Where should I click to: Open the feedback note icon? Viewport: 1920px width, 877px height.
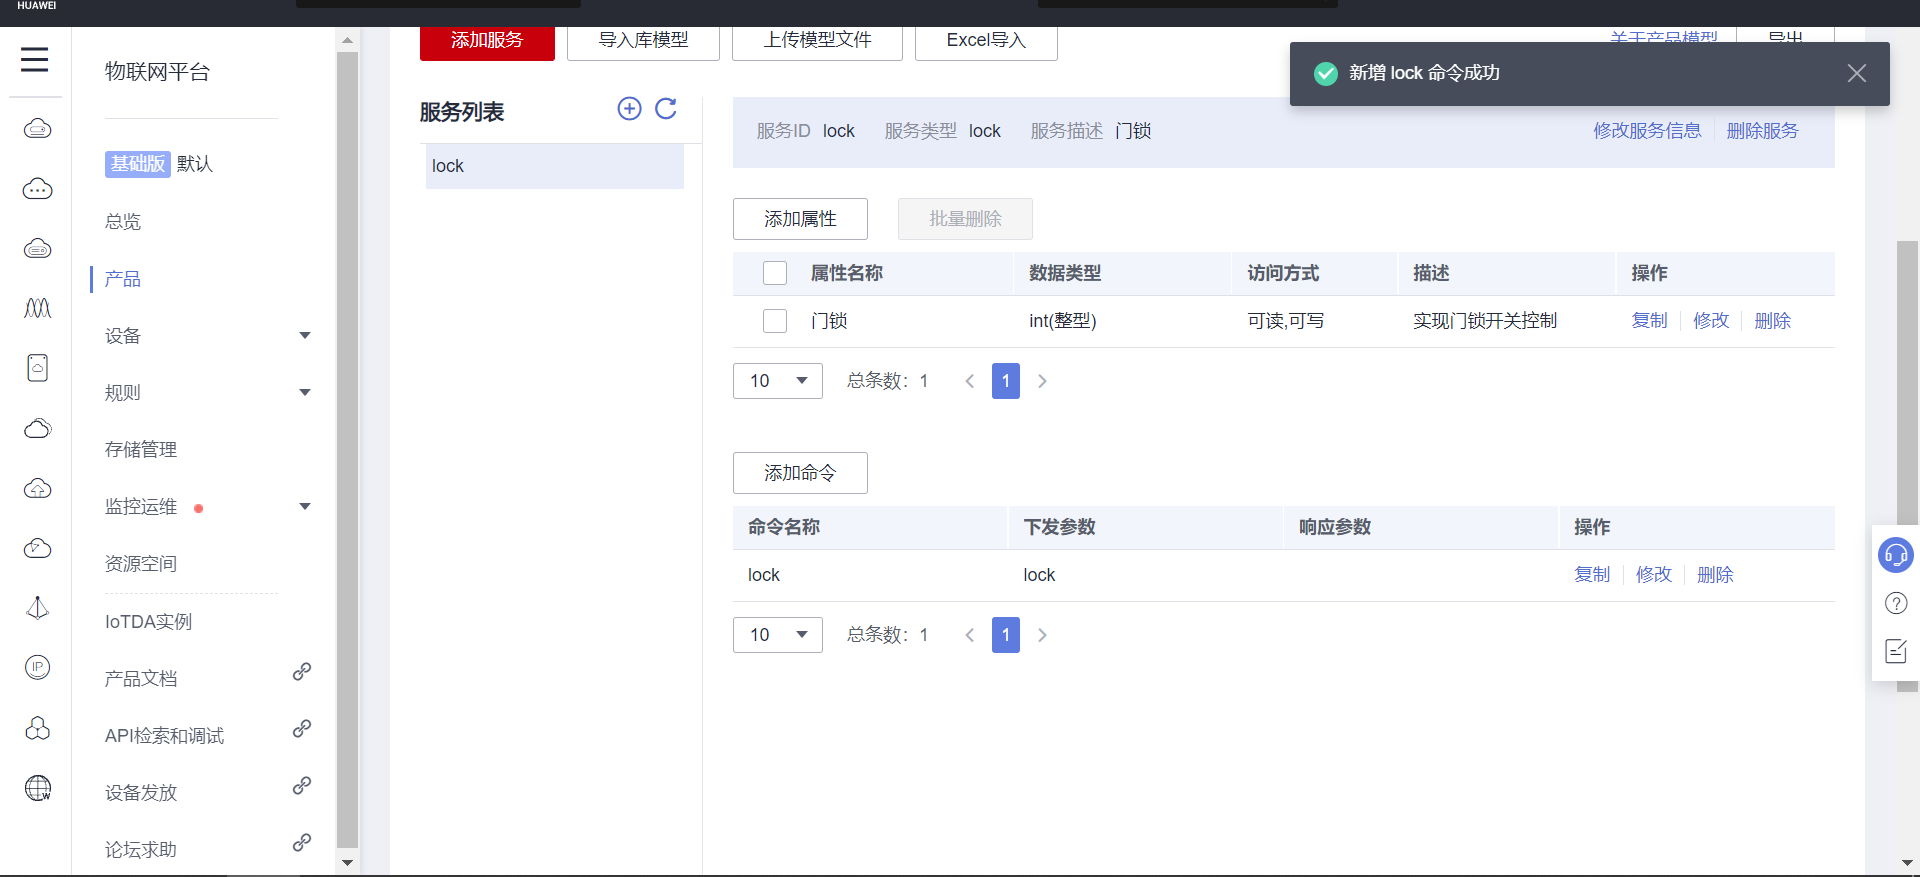[1896, 651]
